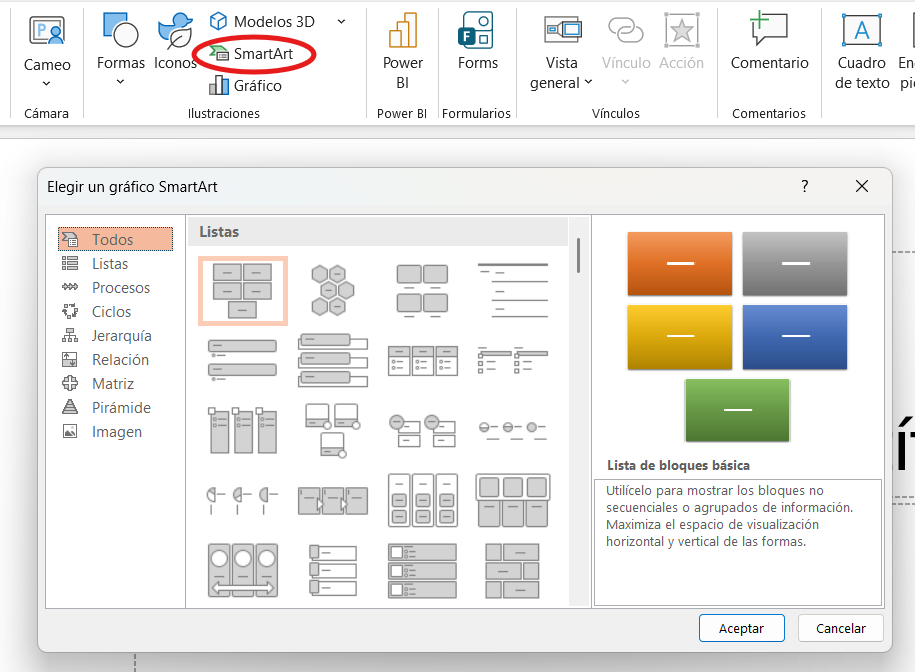Choose the detailed process layout
The width and height of the screenshot is (915, 672).
[x=333, y=500]
